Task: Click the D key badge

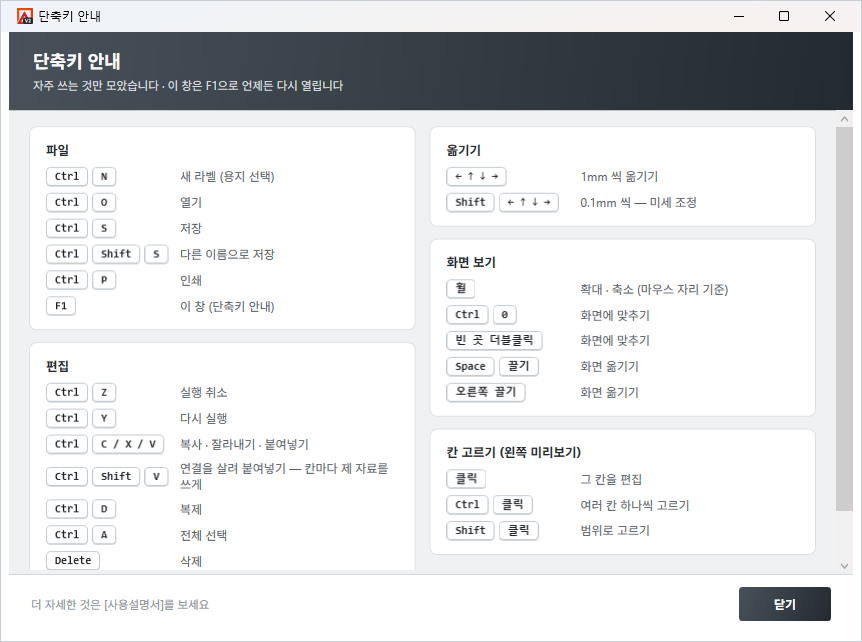Action: (104, 509)
